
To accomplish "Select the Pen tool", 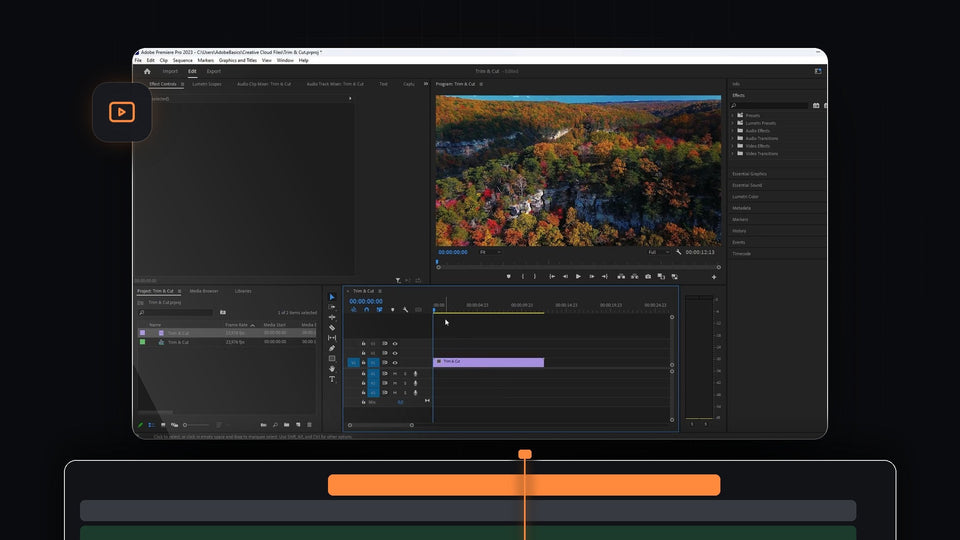I will 332,348.
